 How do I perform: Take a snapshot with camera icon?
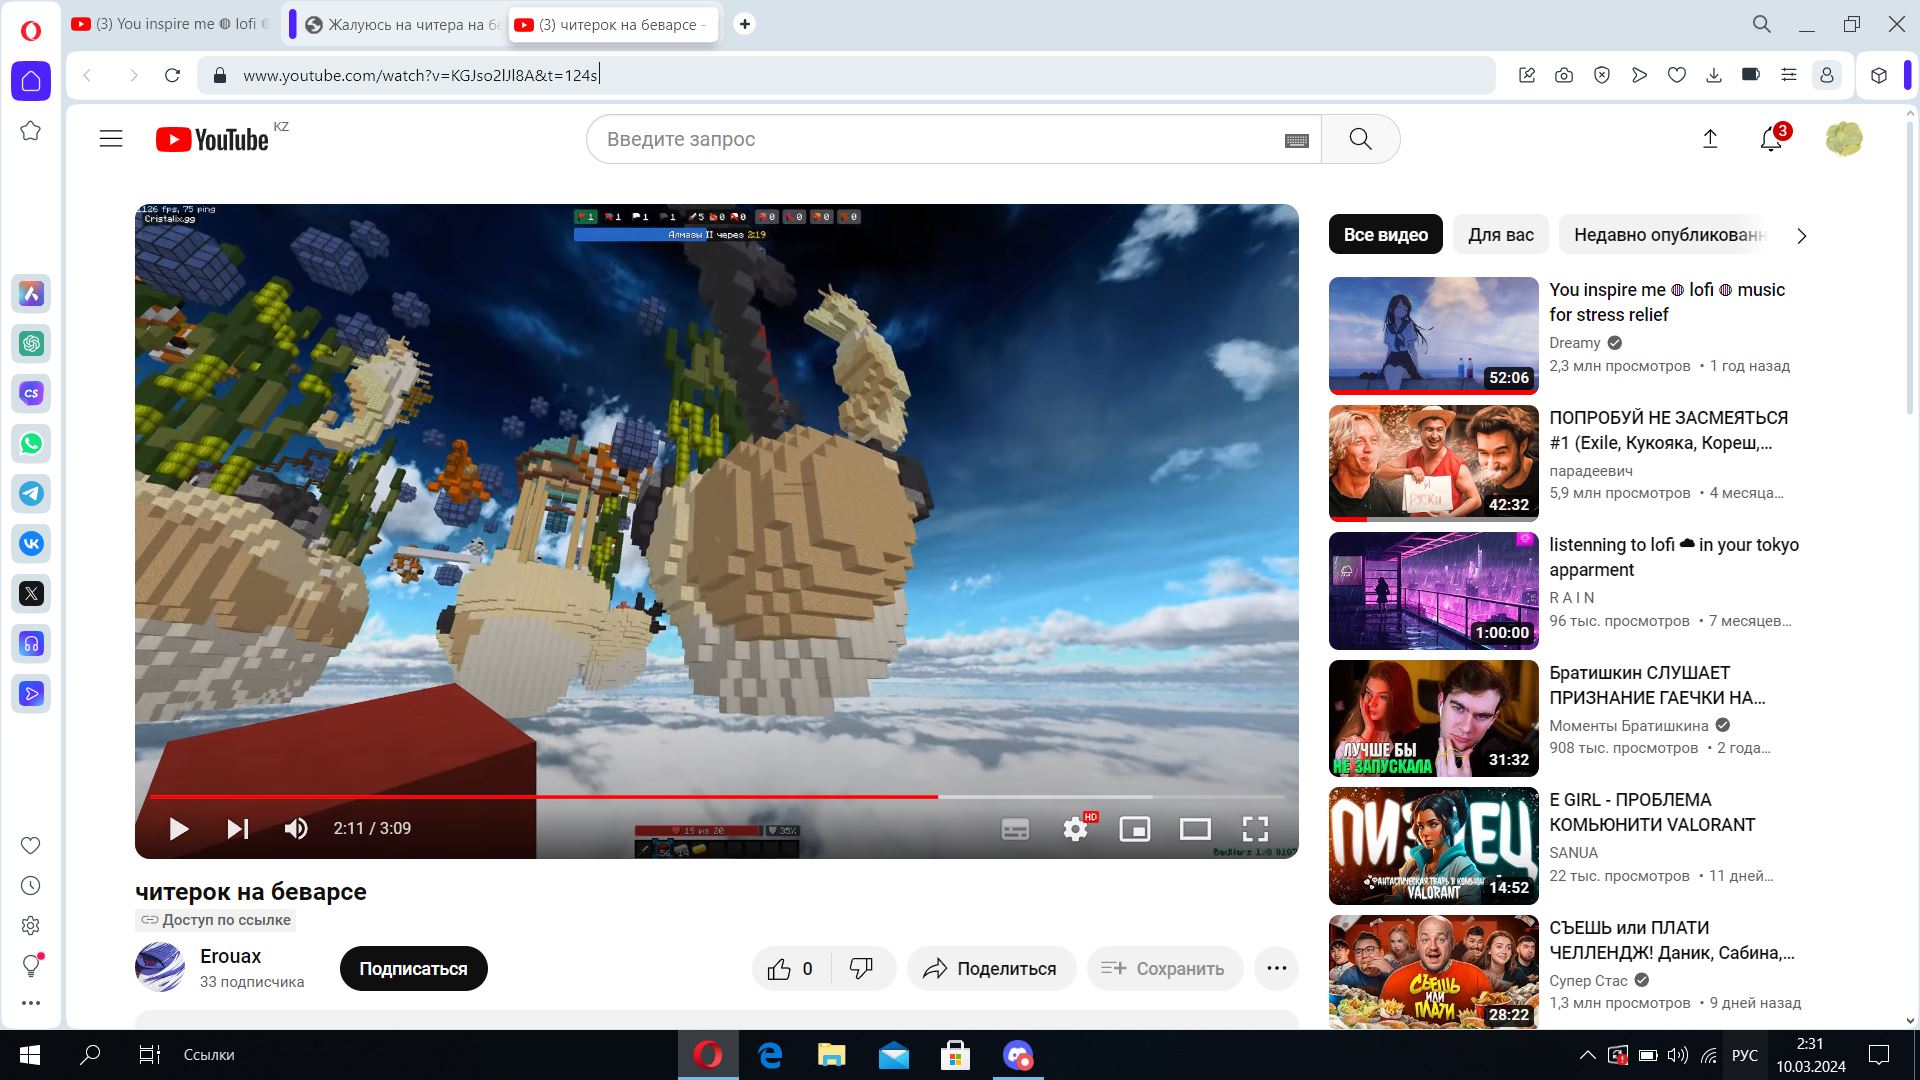point(1564,75)
